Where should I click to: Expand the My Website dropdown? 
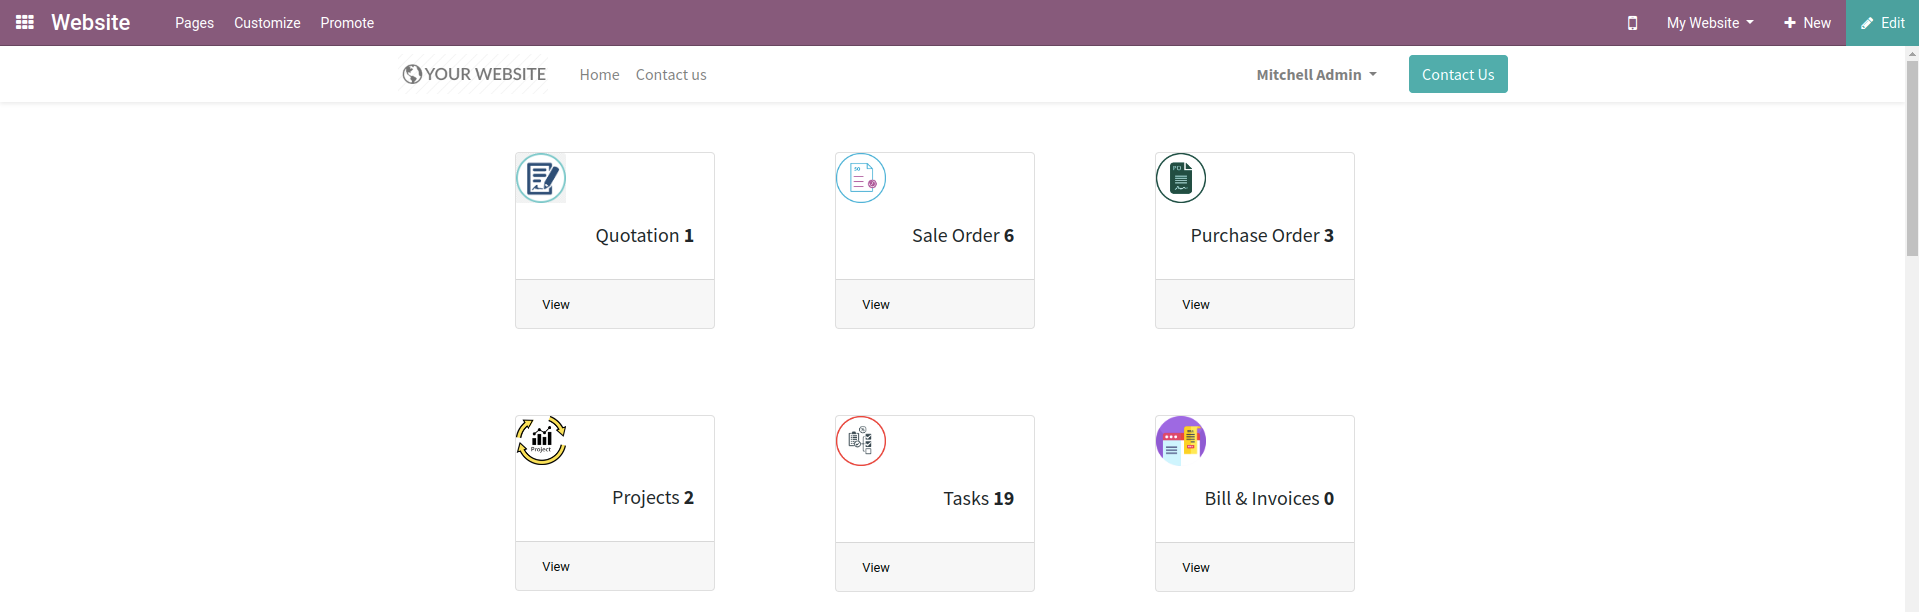[x=1709, y=23]
